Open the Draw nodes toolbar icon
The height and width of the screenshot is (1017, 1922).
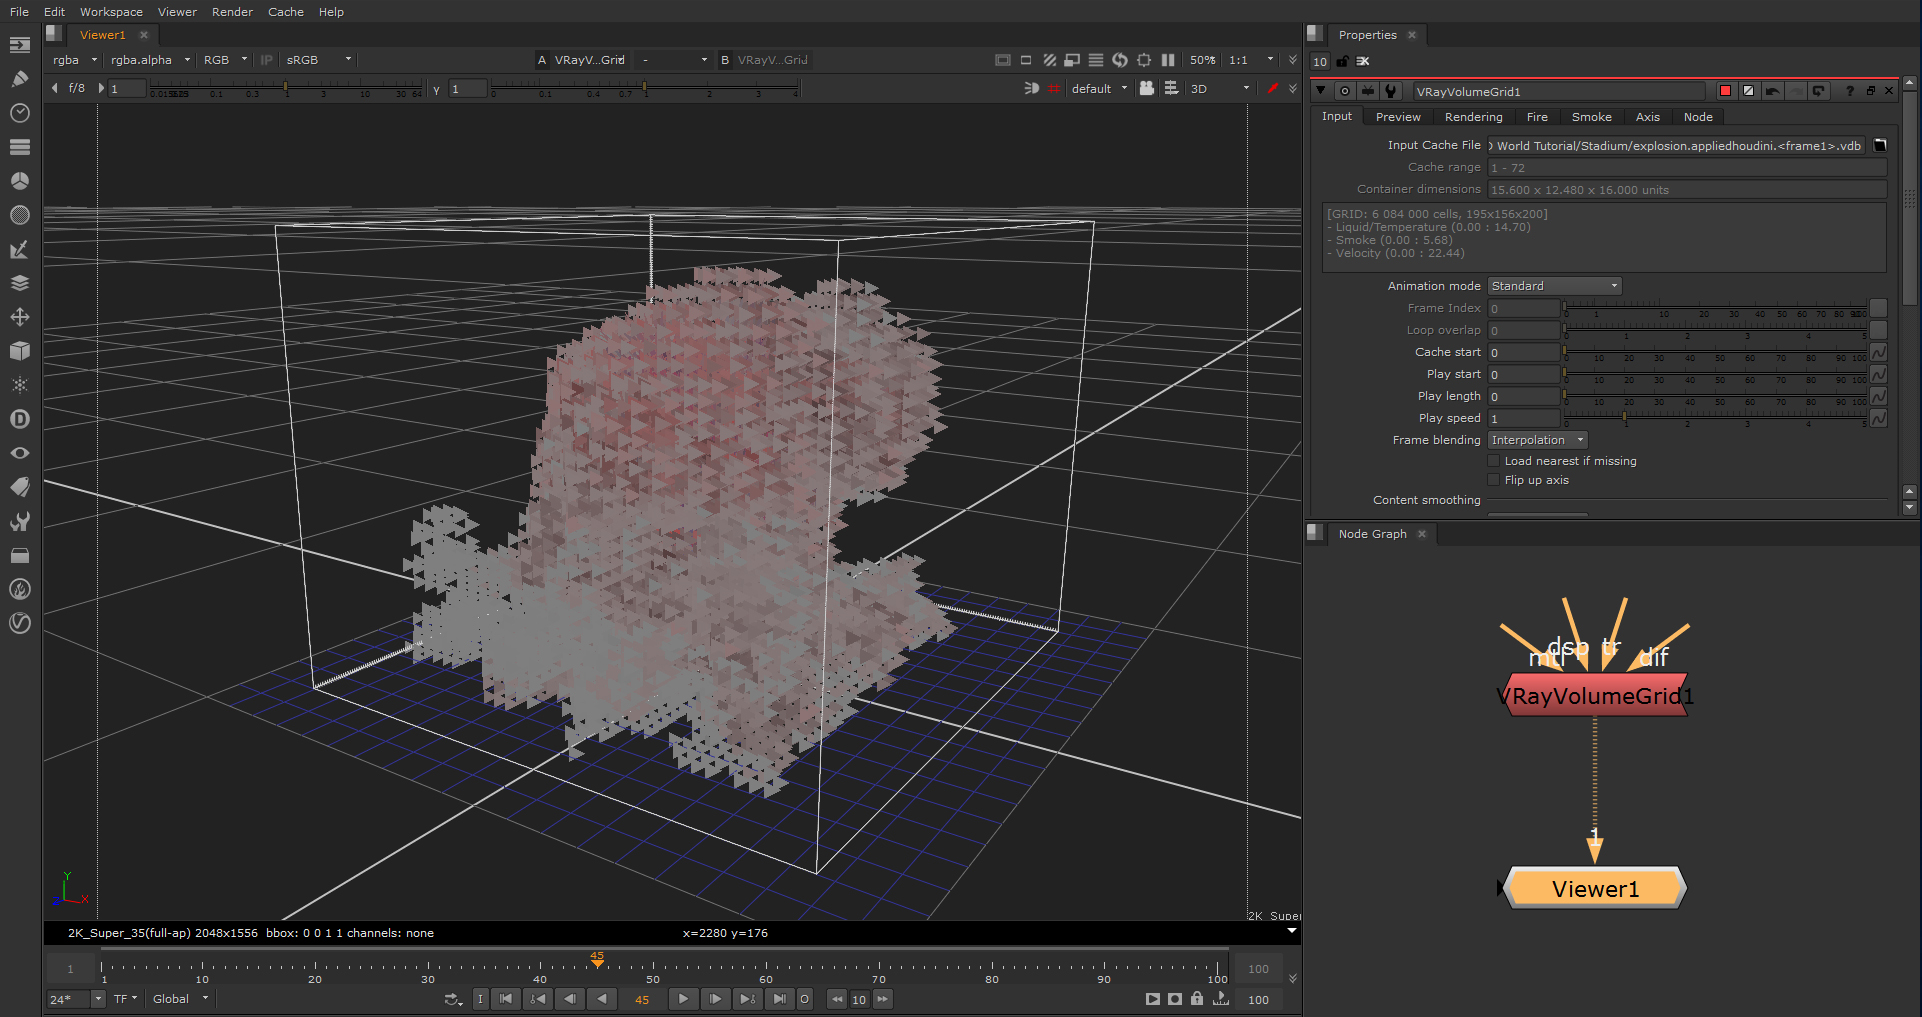click(19, 79)
